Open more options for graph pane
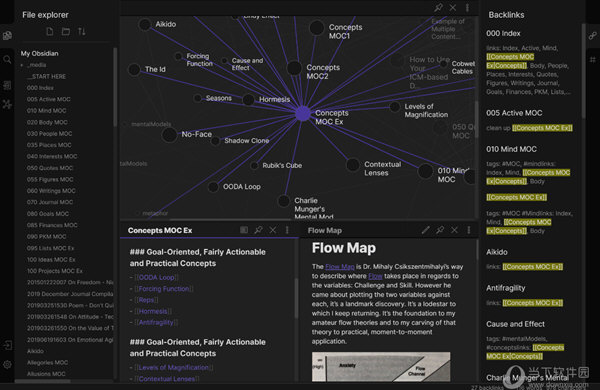The width and height of the screenshot is (600, 390). pos(467,7)
